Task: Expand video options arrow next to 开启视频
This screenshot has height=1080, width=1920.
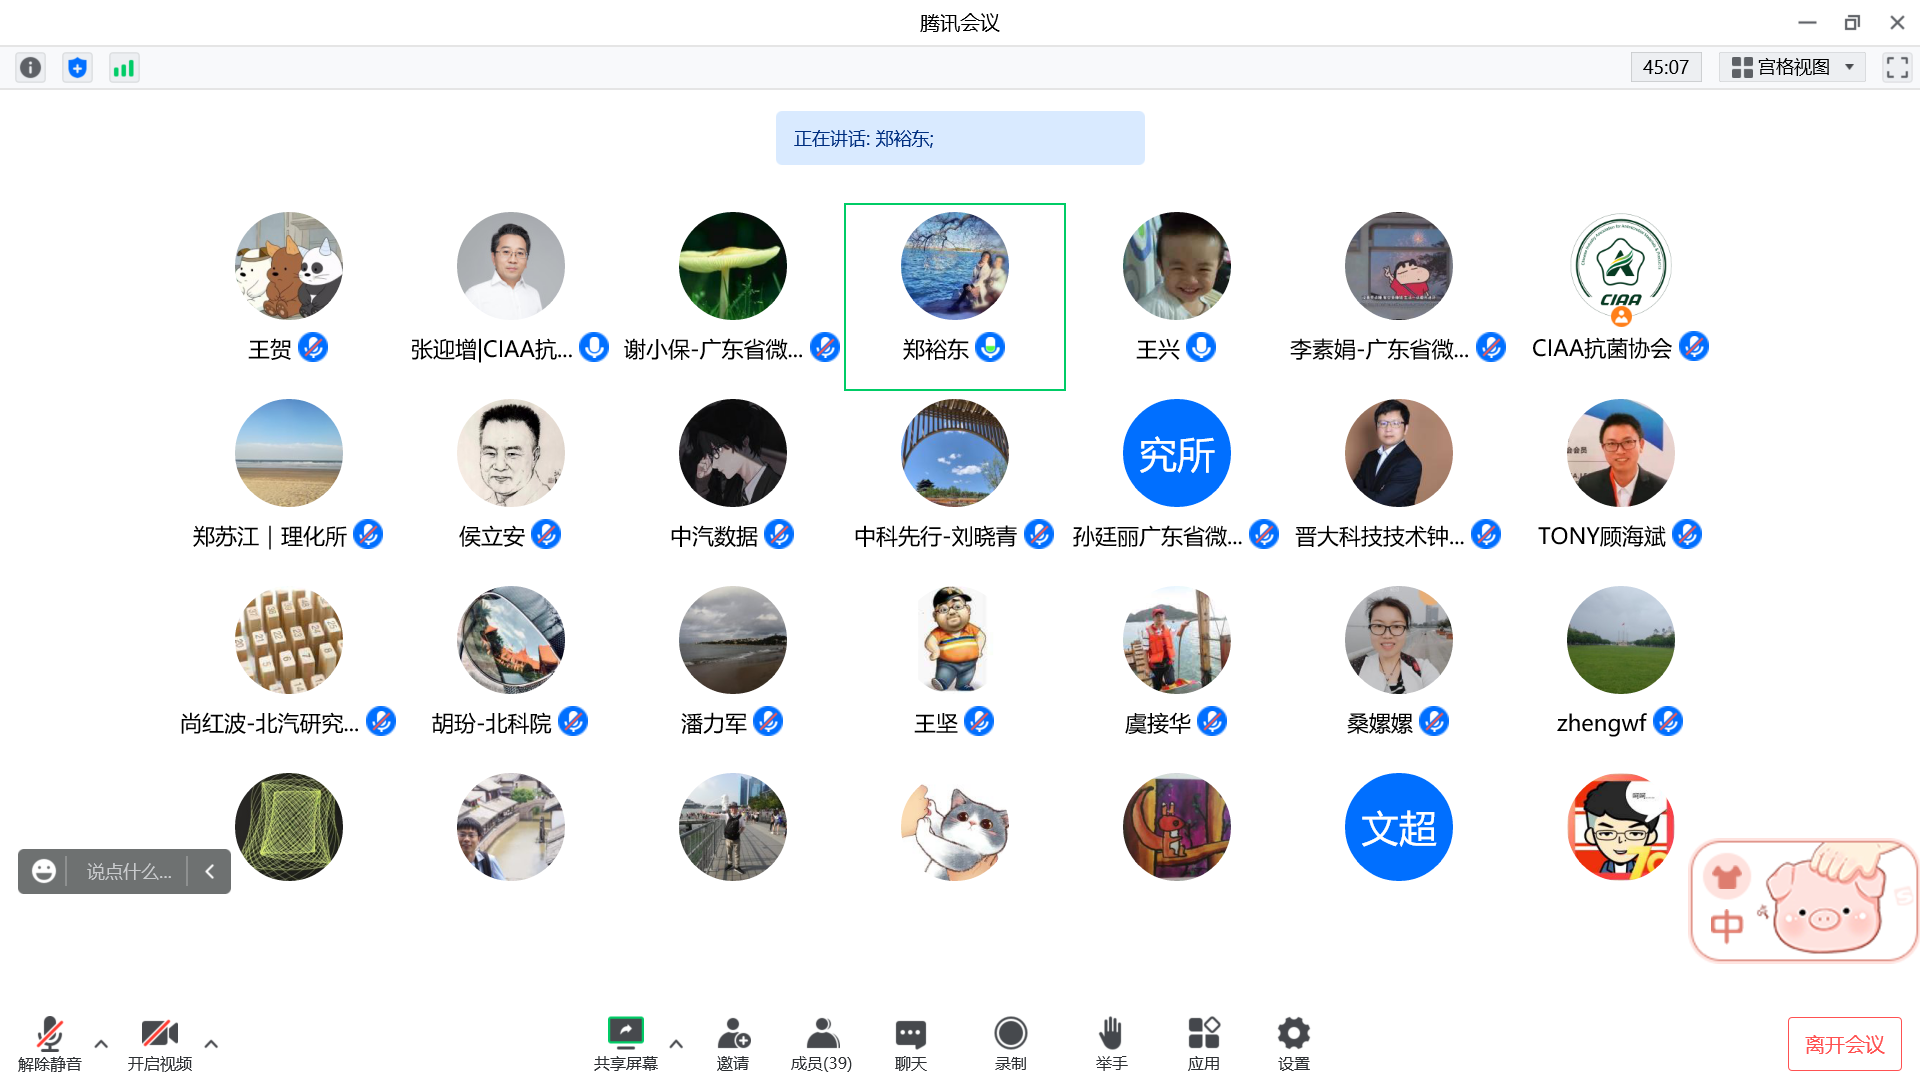Action: click(211, 1043)
